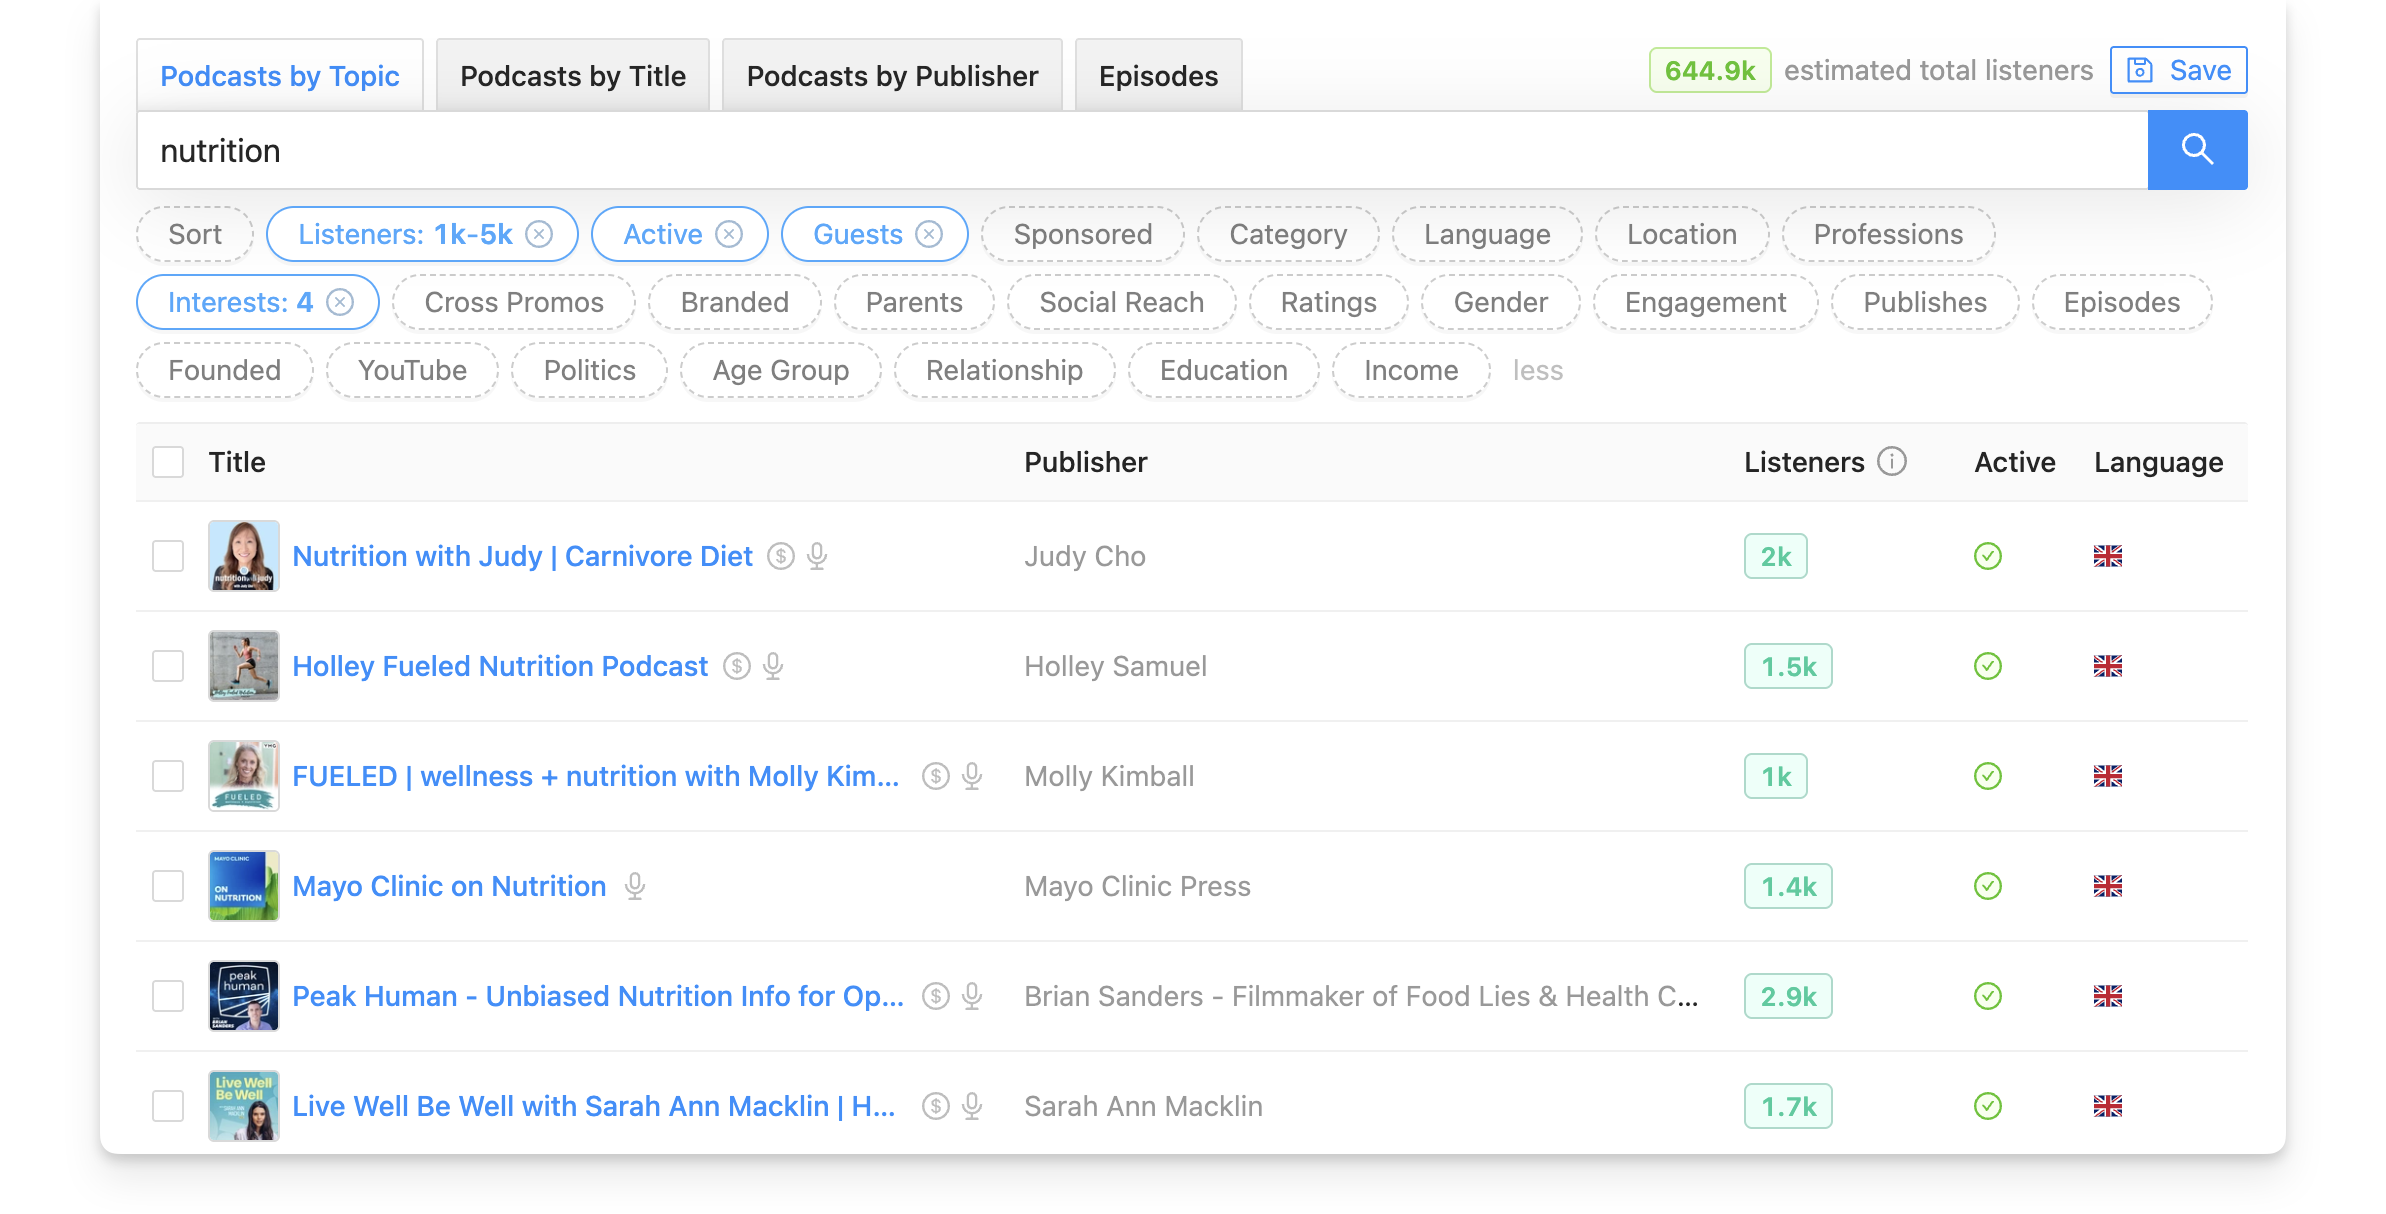
Task: Click active checkmark for Nutrition with Judy
Action: tap(1988, 556)
